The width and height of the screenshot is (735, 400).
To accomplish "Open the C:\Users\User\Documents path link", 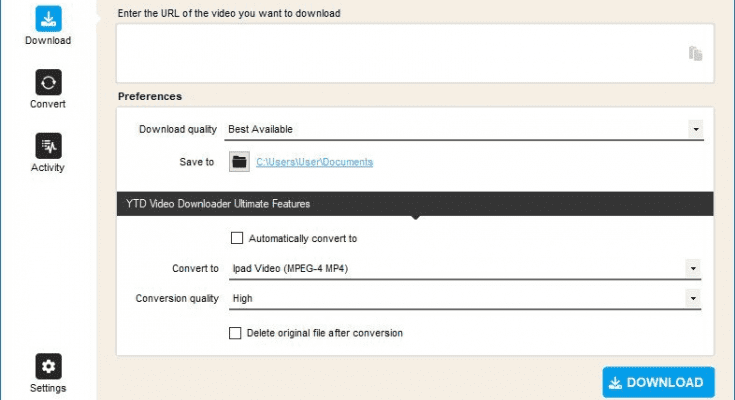I will (x=315, y=162).
